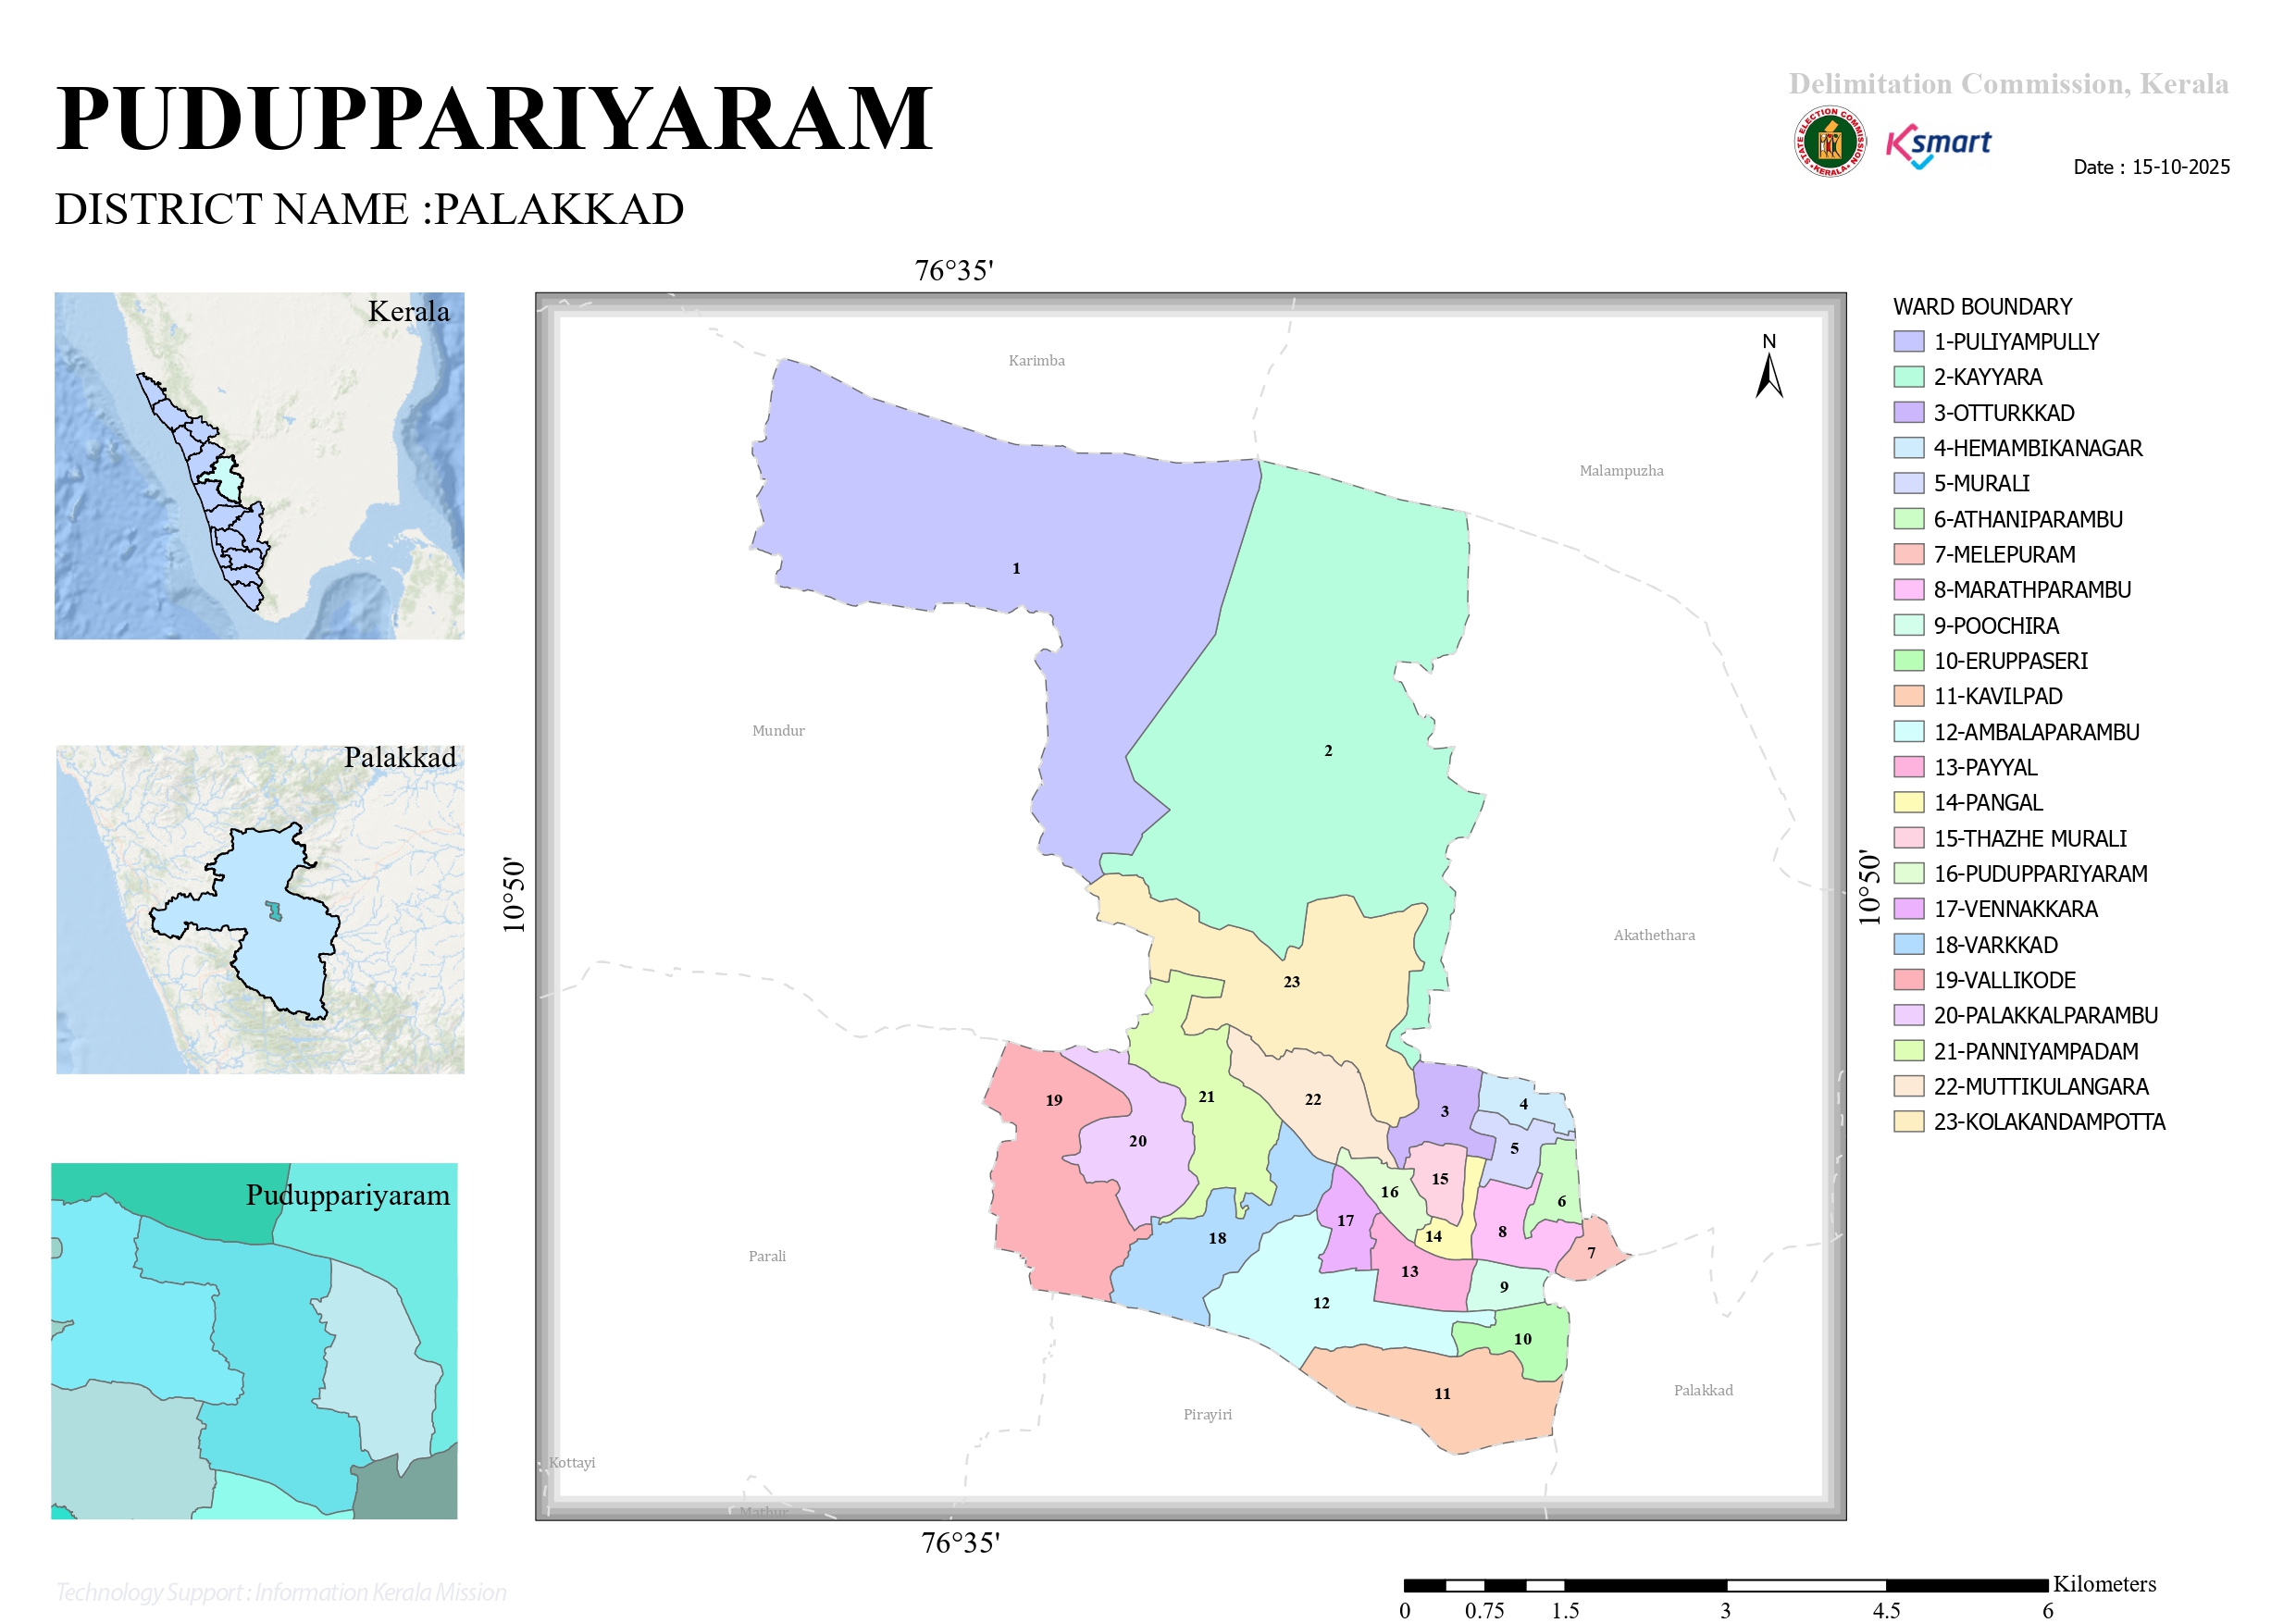Click the 18-VARKKAD legend entry
This screenshot has height=1623, width=2296.
(x=1975, y=944)
